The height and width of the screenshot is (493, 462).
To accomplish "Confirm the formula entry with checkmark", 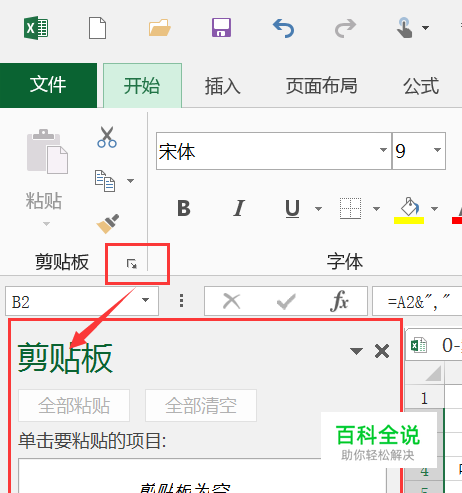I will pos(286,302).
